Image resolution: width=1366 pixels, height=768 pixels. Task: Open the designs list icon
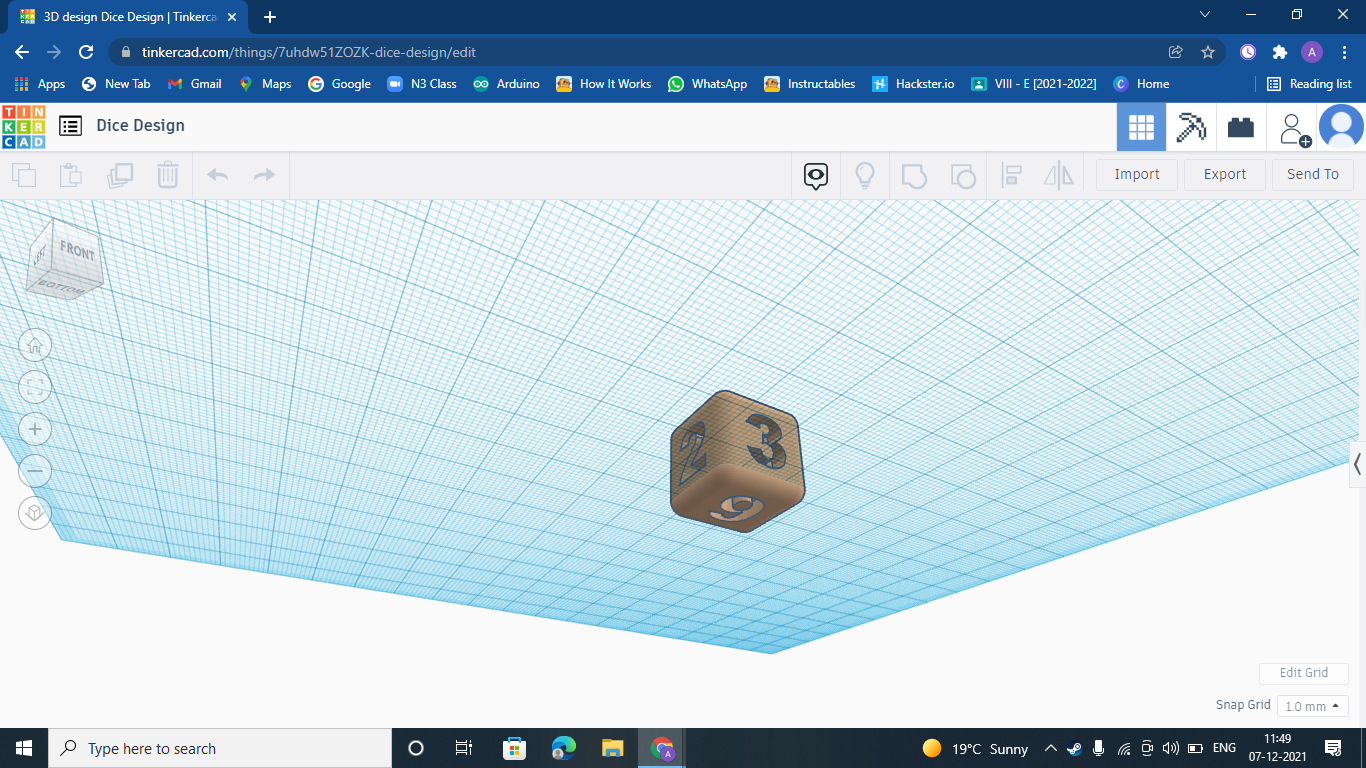70,126
